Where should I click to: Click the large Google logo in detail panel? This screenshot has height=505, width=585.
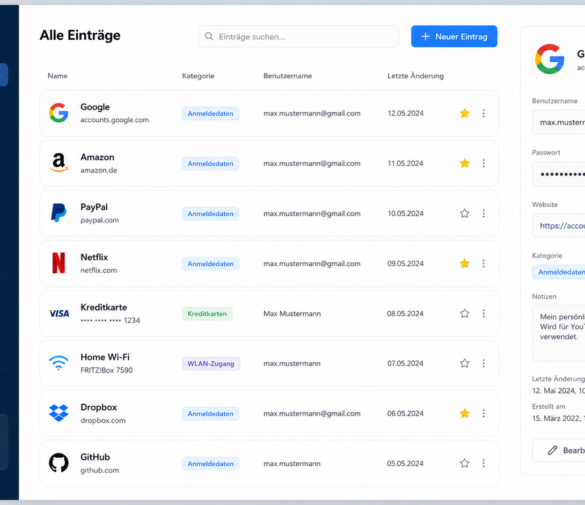[550, 59]
